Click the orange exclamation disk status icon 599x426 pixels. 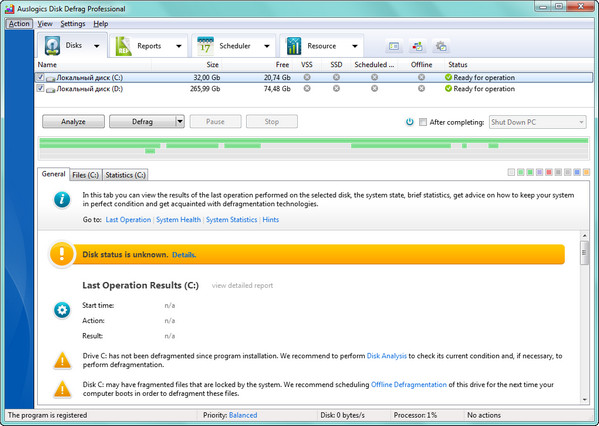(x=62, y=254)
